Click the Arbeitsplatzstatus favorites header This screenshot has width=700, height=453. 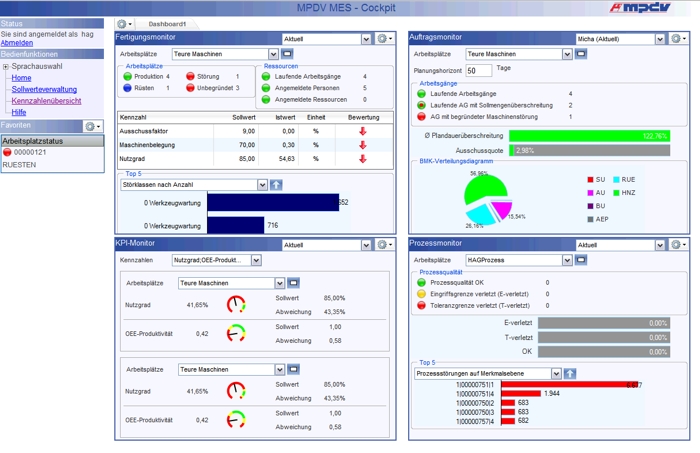(x=52, y=141)
